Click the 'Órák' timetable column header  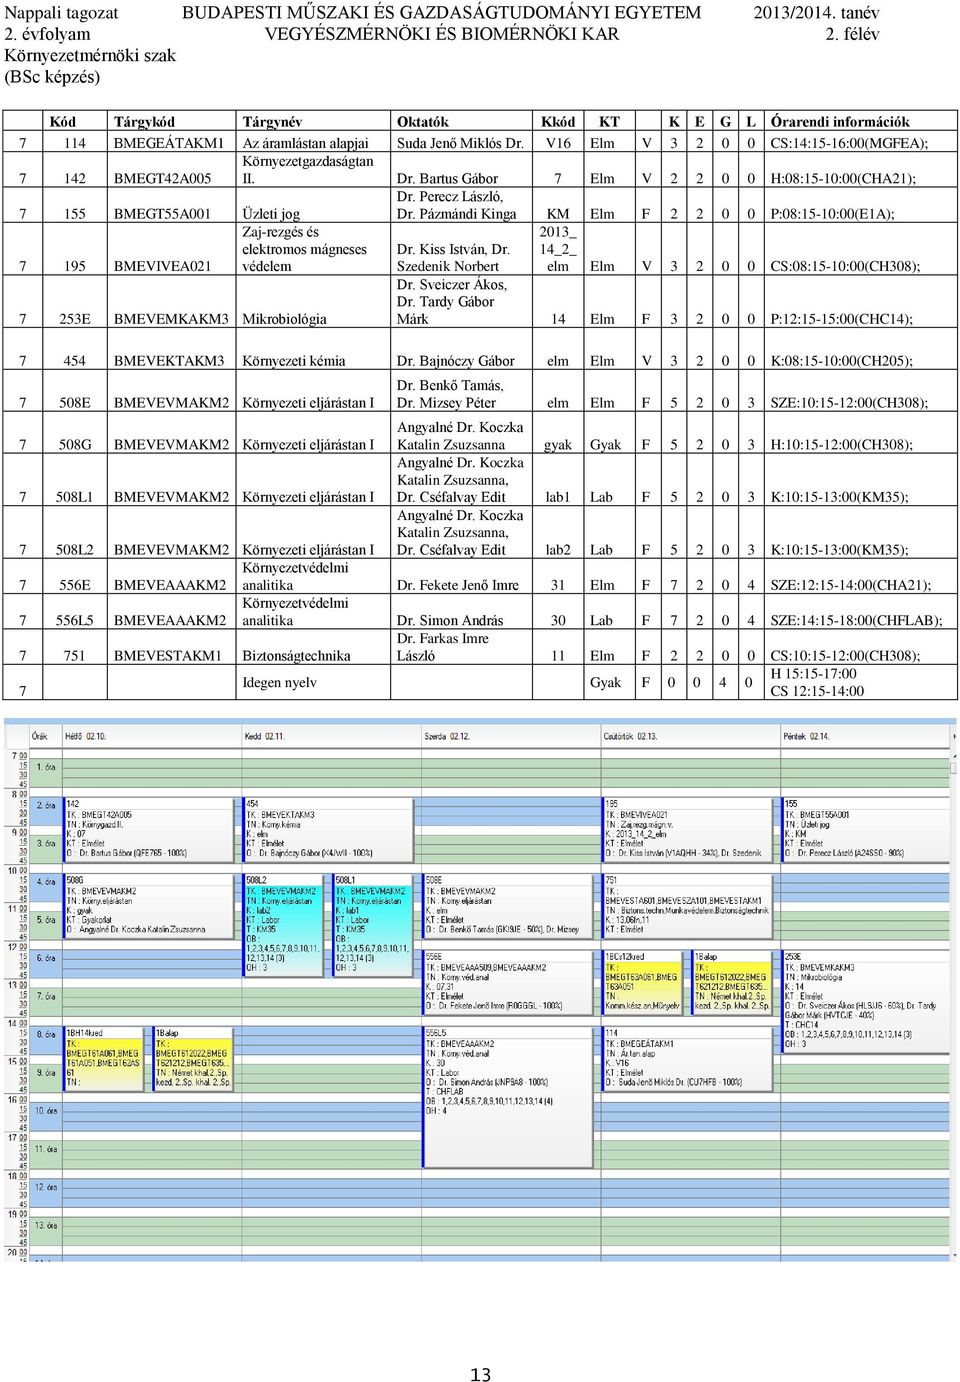tap(40, 737)
